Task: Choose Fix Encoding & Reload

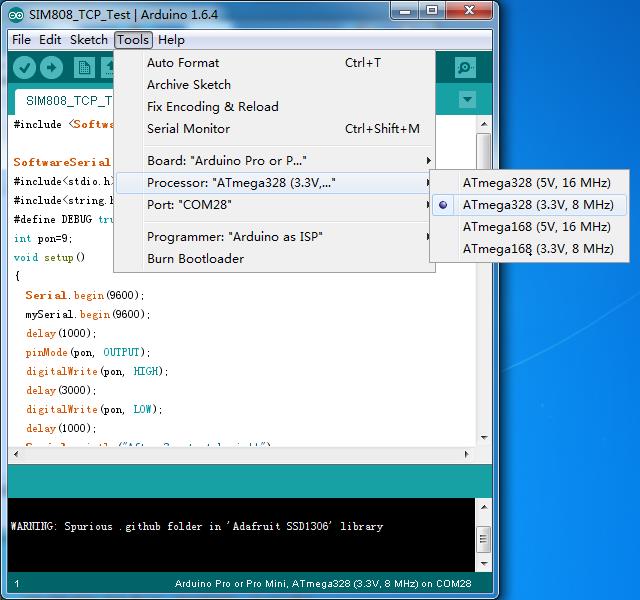Action: [275, 107]
